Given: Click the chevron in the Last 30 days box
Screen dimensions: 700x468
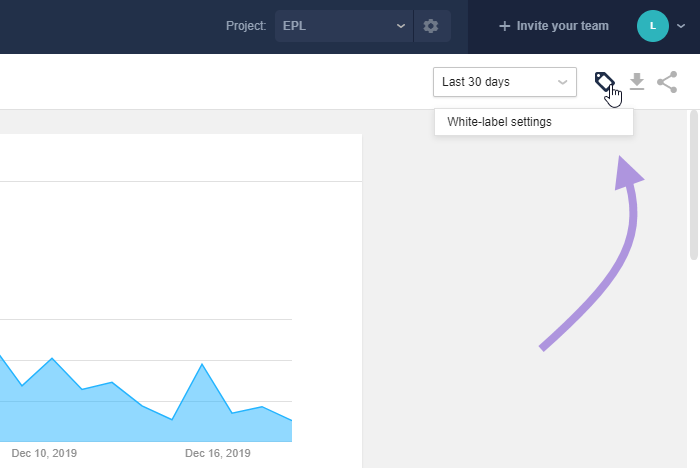Looking at the screenshot, I should 562,82.
